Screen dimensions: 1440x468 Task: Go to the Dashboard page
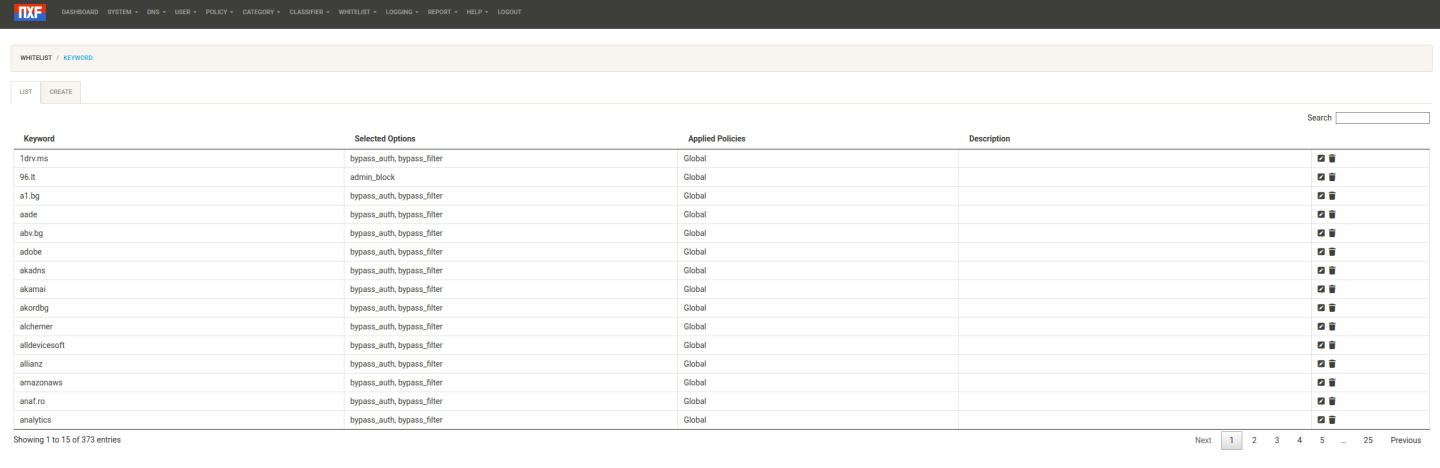tap(80, 12)
